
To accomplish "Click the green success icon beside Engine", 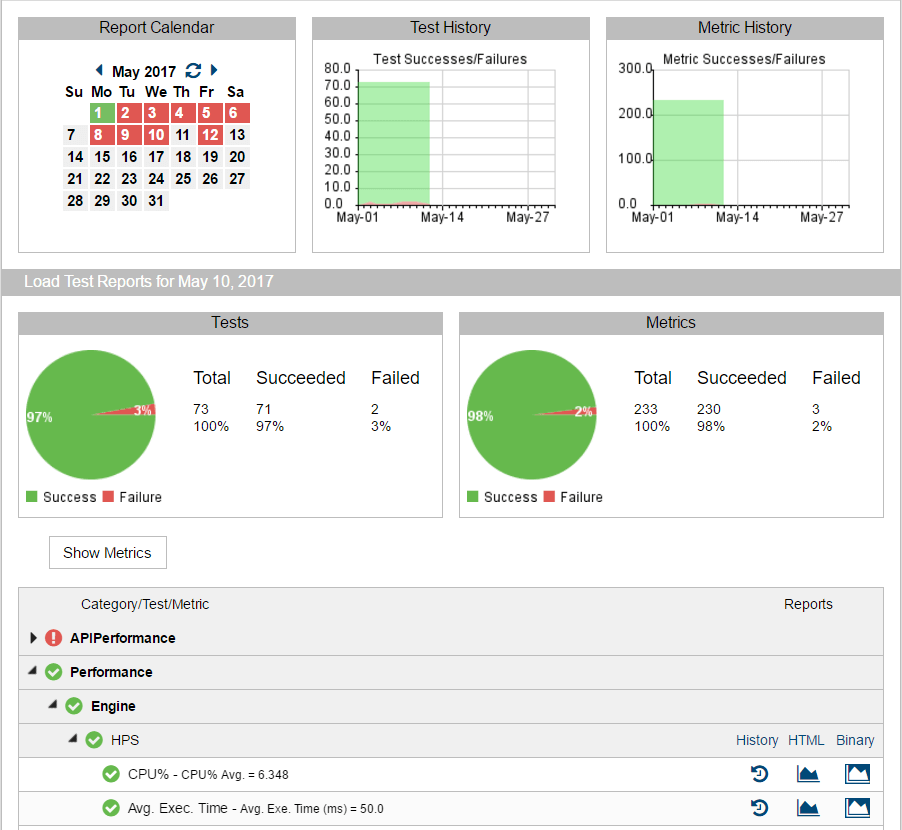I will [x=74, y=706].
